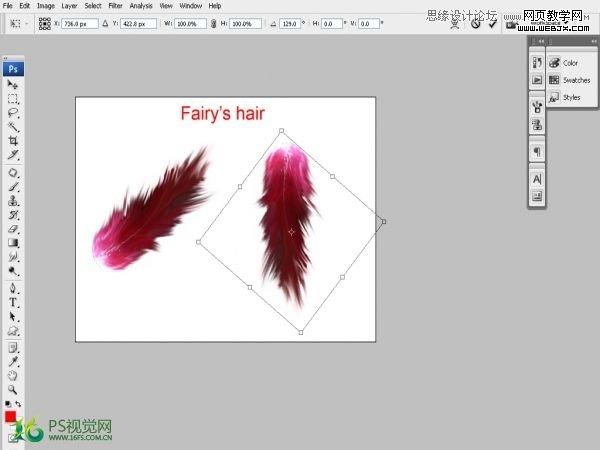Open the Paragraph panel icon
The width and height of the screenshot is (600, 450).
(x=537, y=151)
